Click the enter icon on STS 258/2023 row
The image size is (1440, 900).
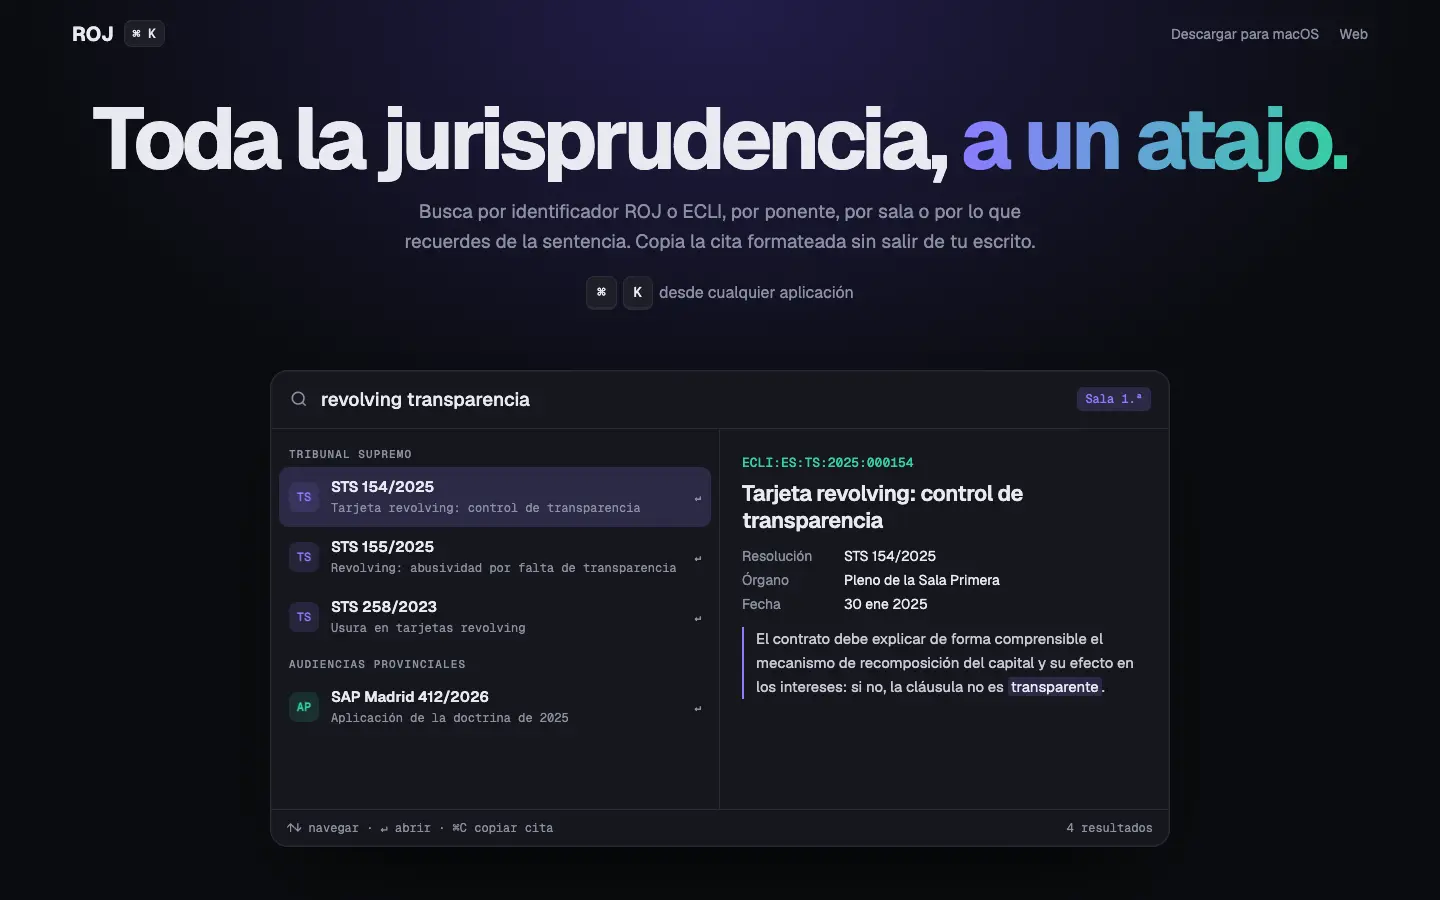coord(698,618)
